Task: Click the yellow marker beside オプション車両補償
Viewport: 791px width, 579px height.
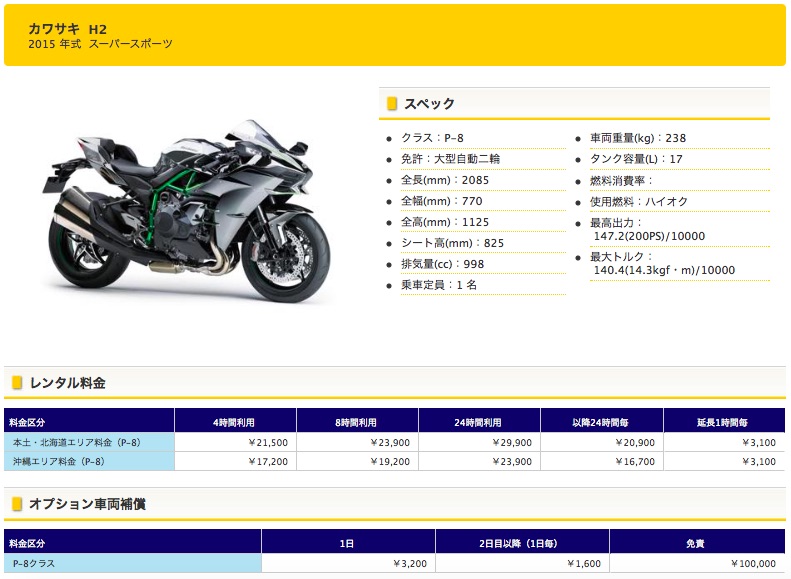Action: tap(17, 504)
